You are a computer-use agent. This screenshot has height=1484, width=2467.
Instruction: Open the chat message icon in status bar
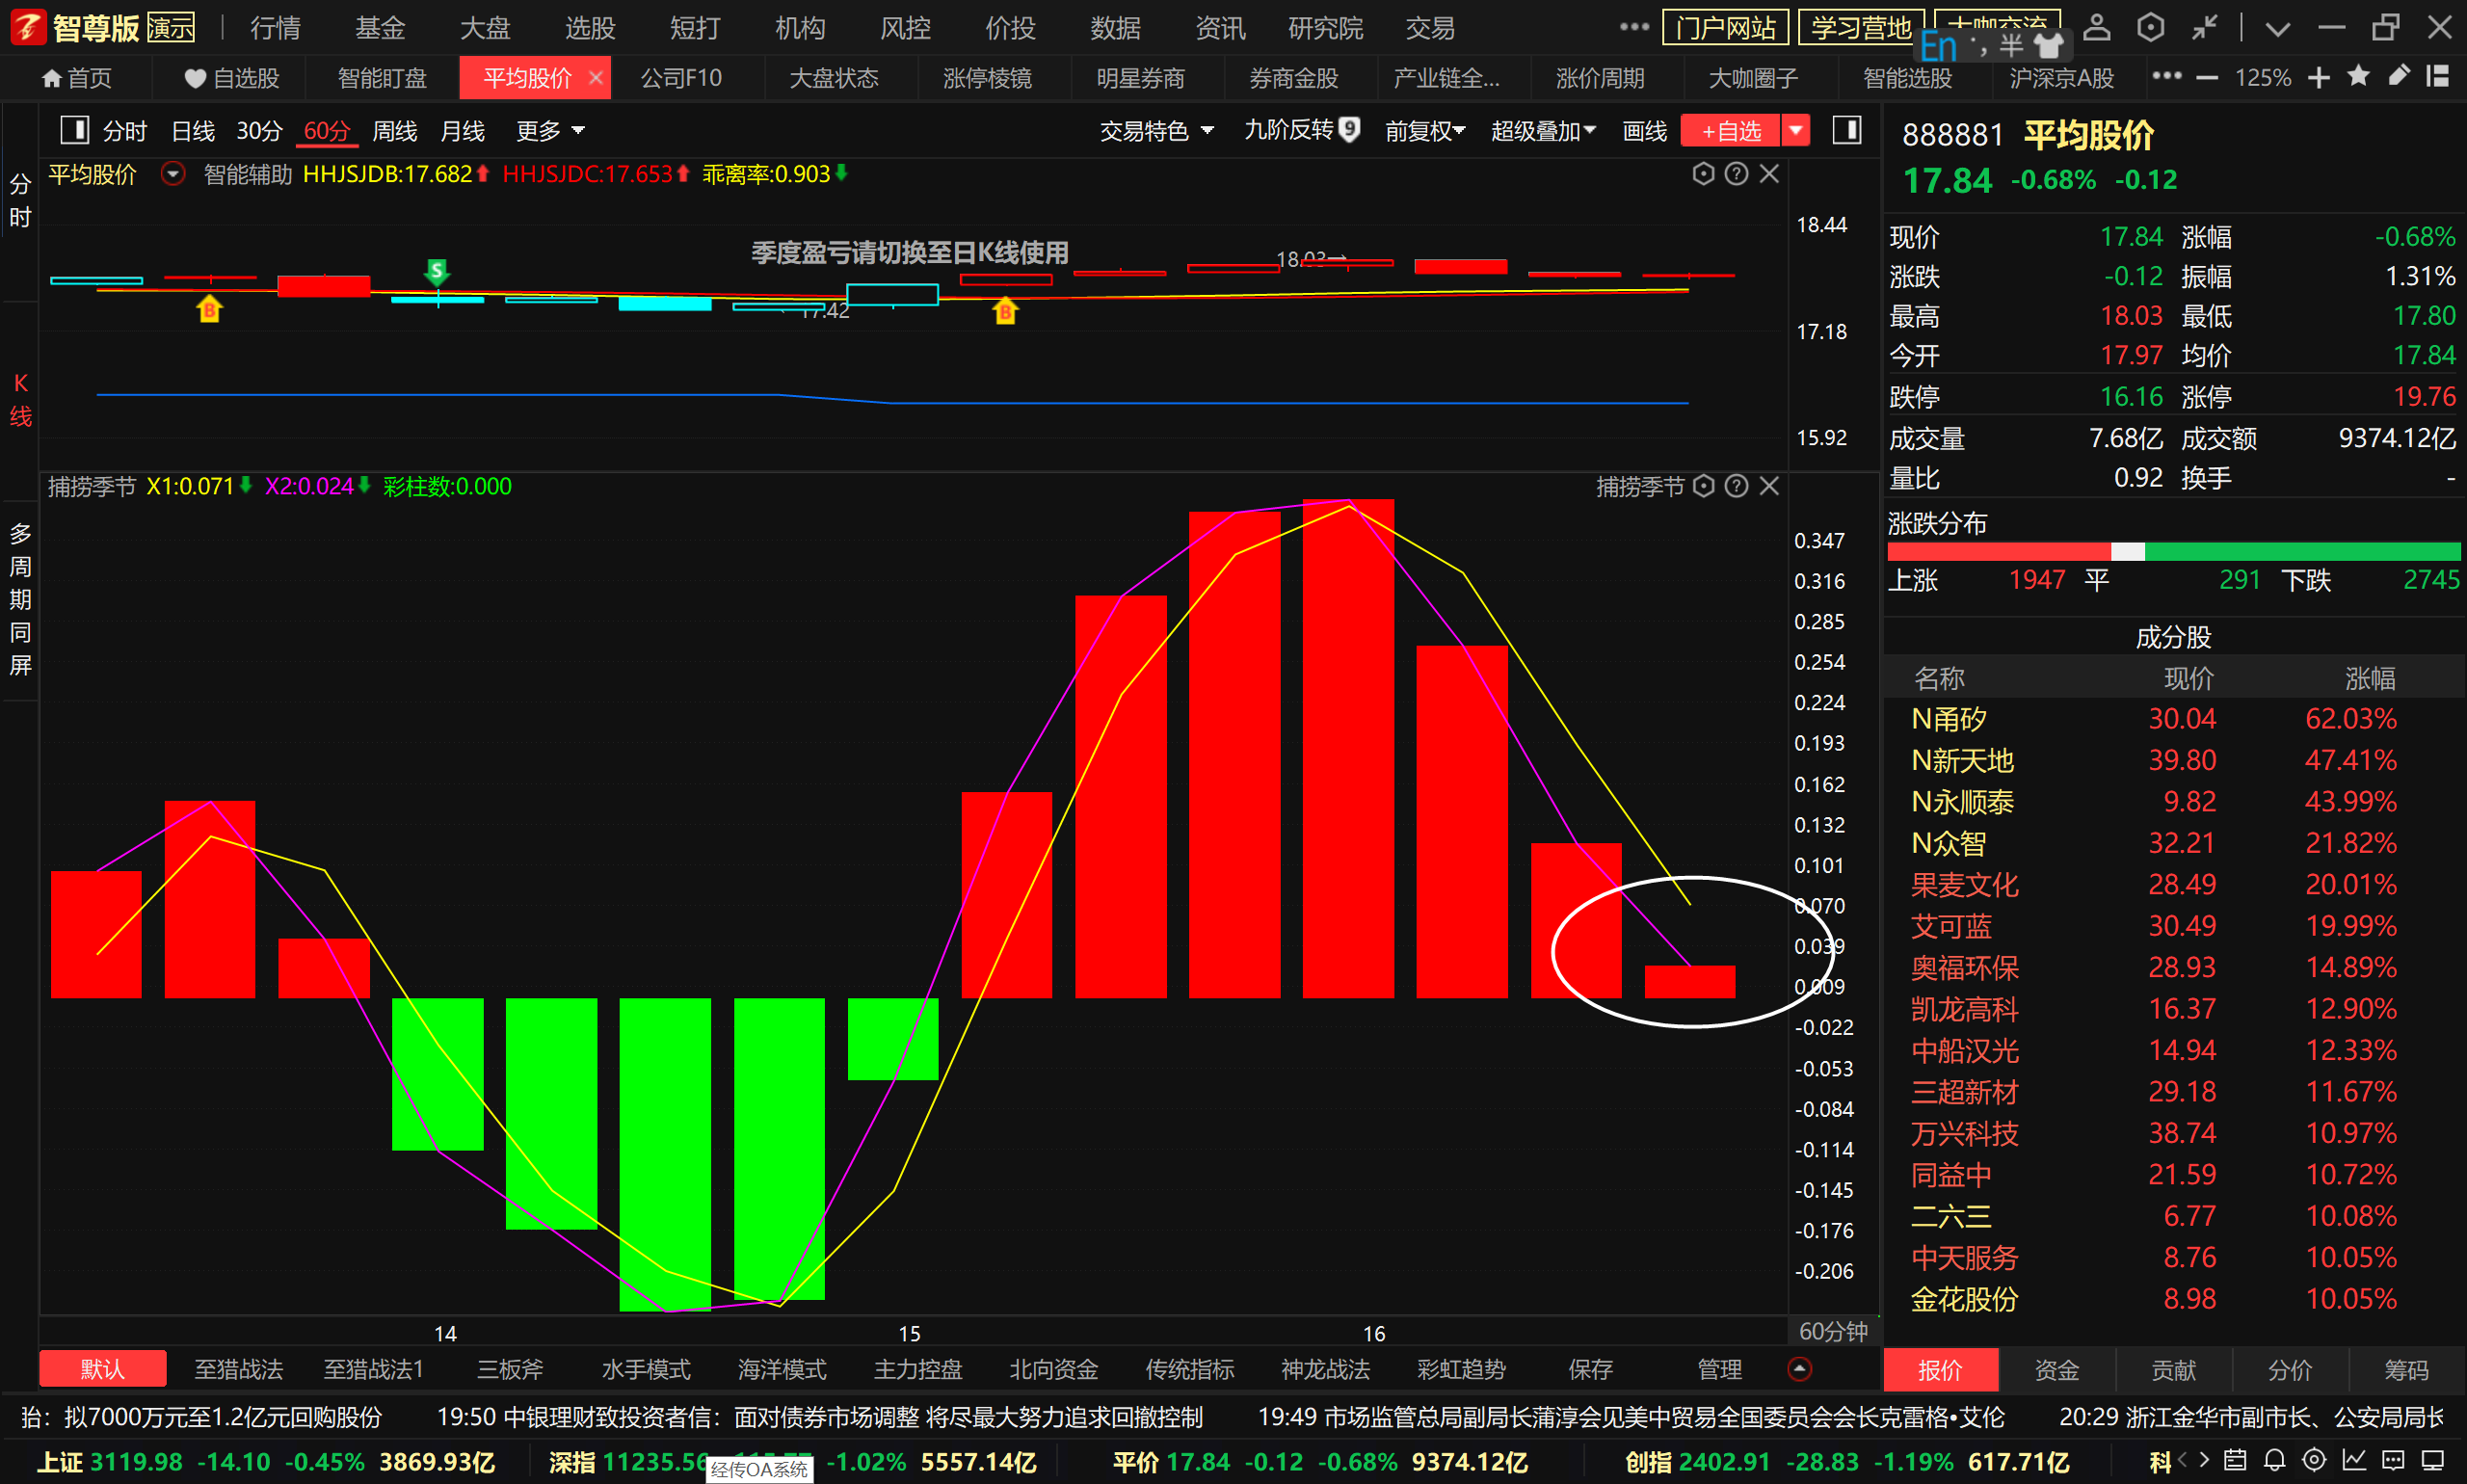(x=2393, y=1461)
